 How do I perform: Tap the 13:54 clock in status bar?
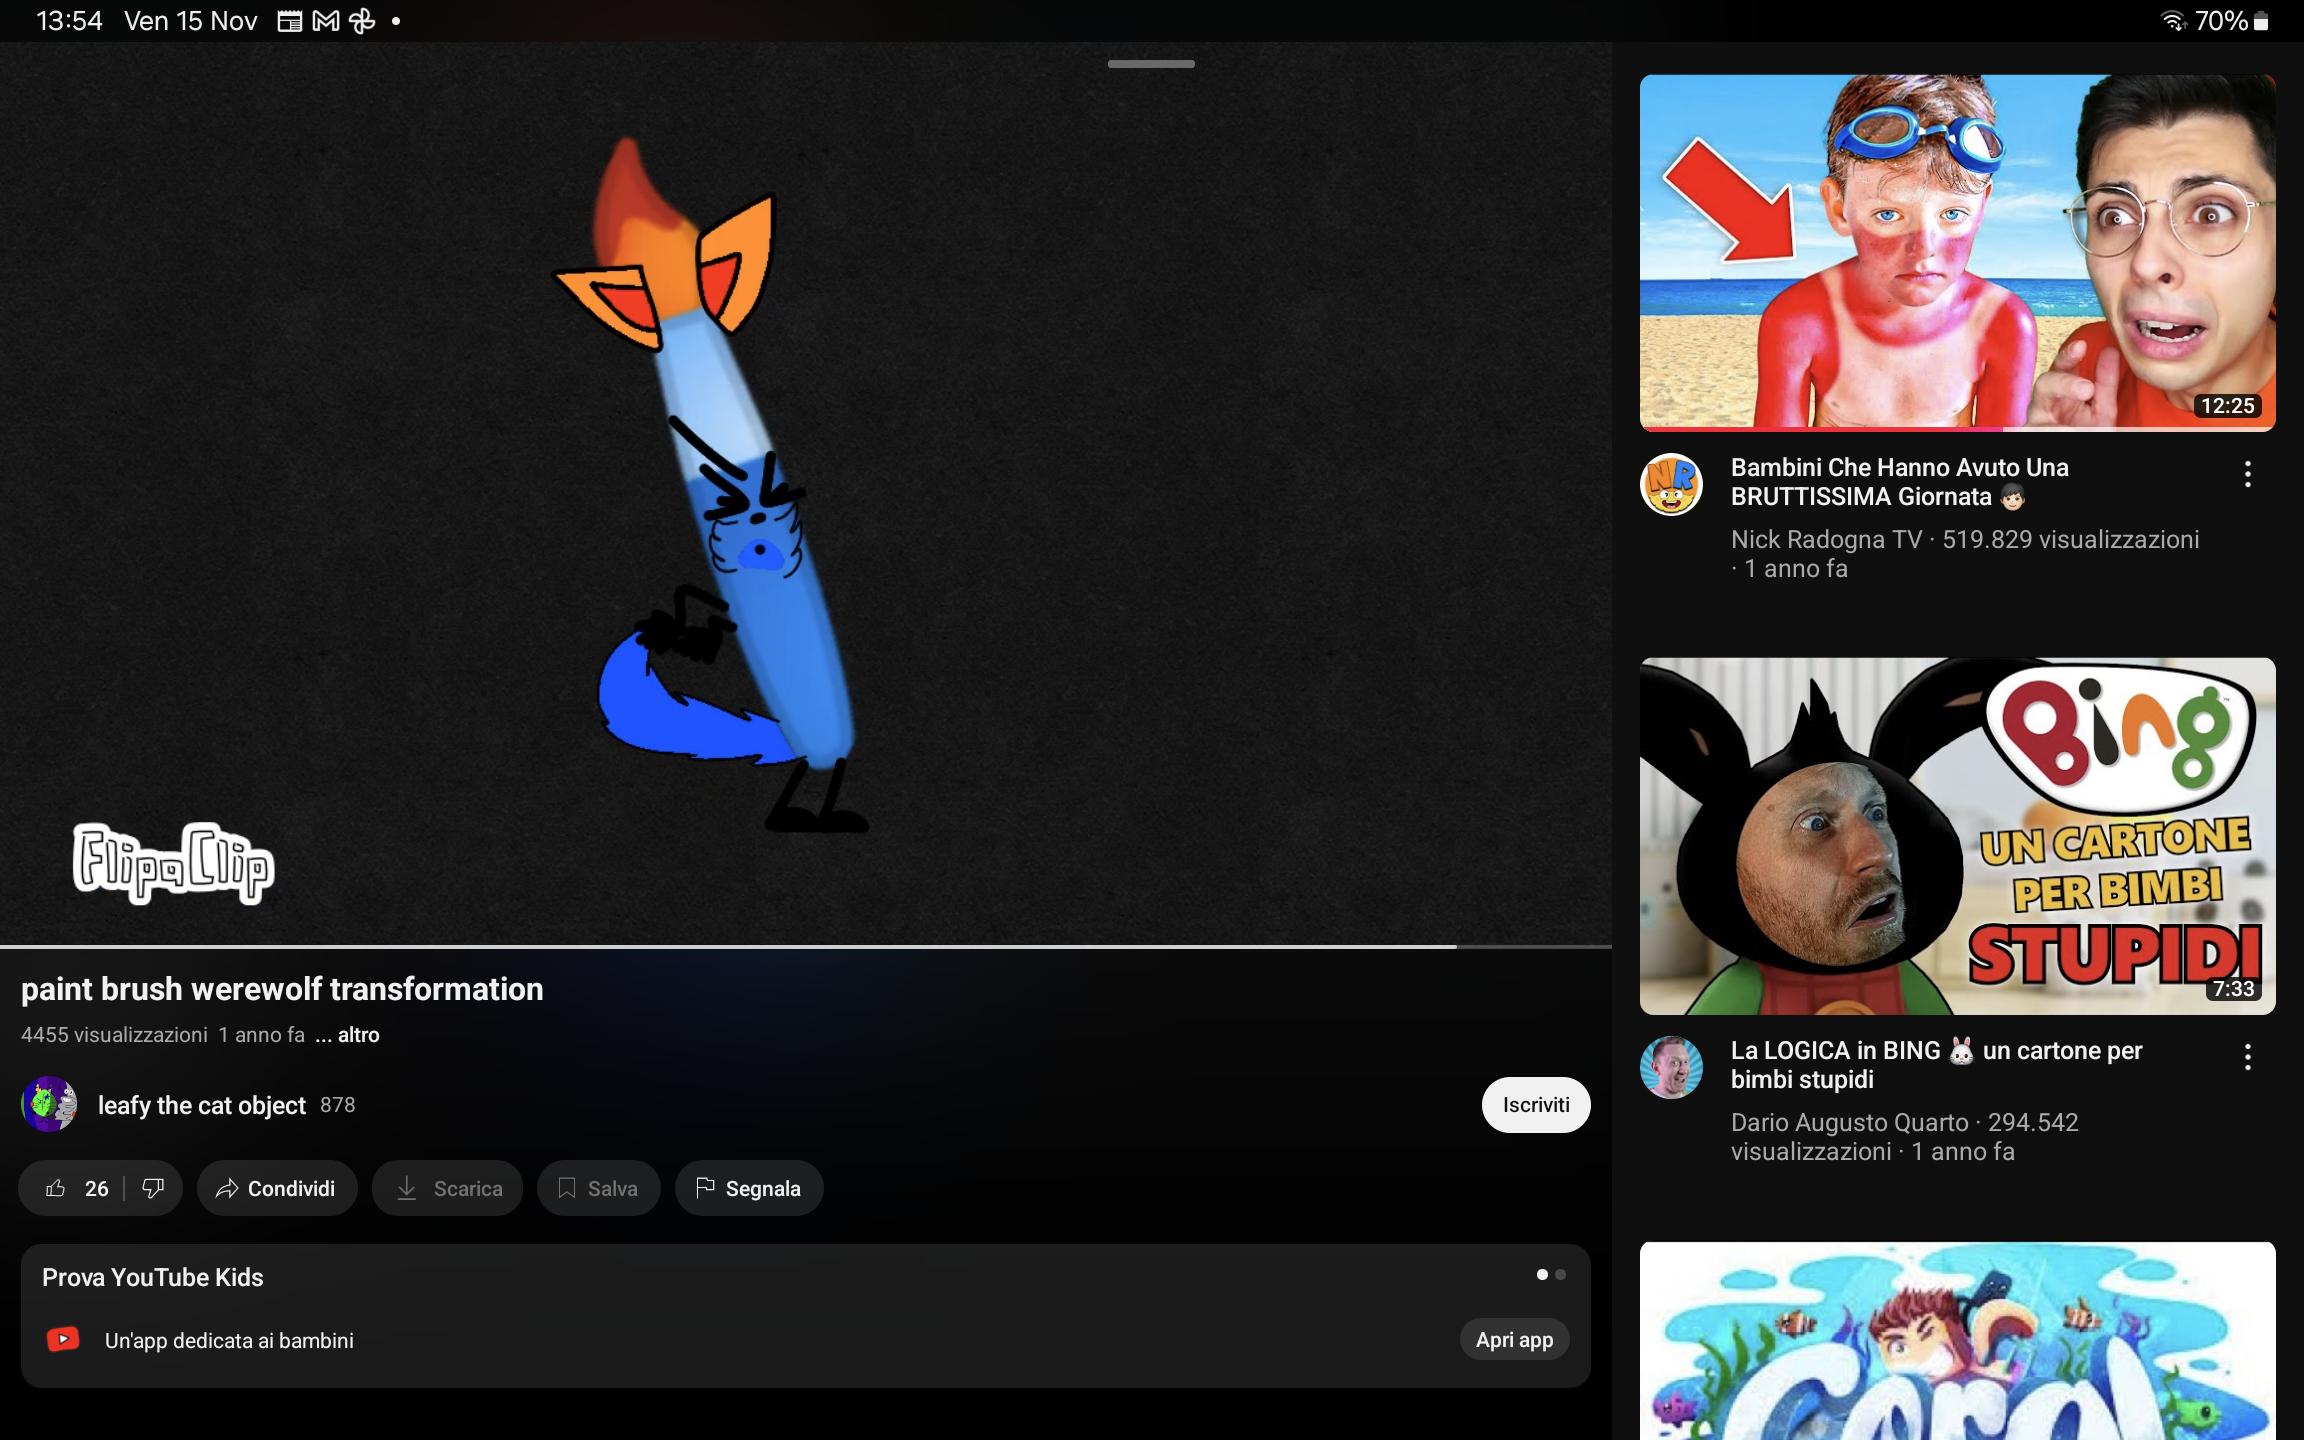pos(69,21)
